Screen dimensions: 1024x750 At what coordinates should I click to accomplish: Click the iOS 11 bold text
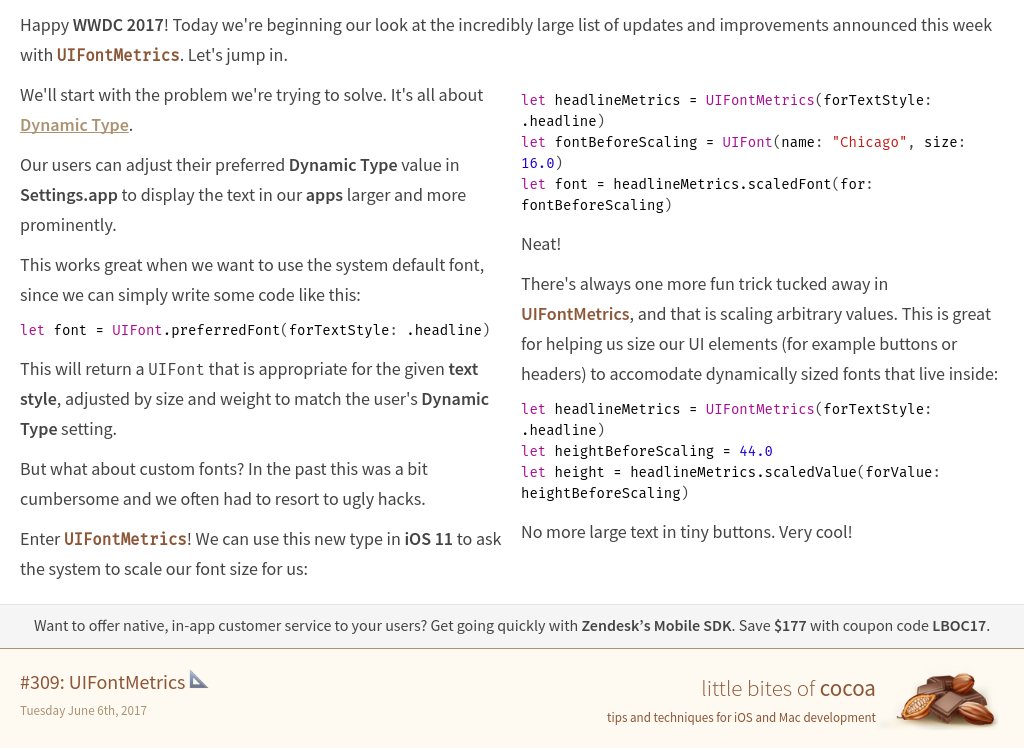pyautogui.click(x=428, y=539)
